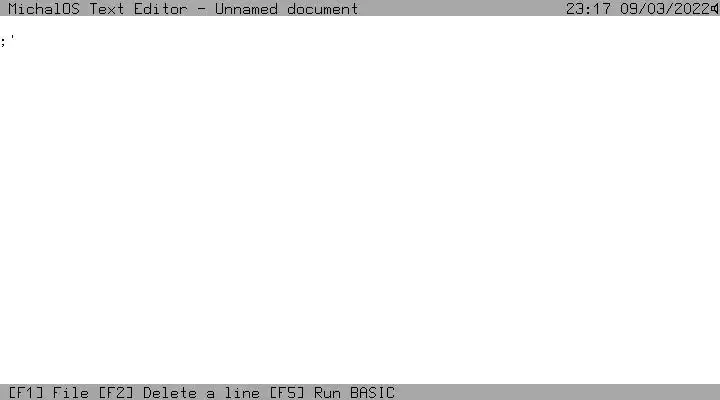Viewport: 720px width, 400px height.
Task: Click the 23:17 clock display
Action: pos(588,9)
